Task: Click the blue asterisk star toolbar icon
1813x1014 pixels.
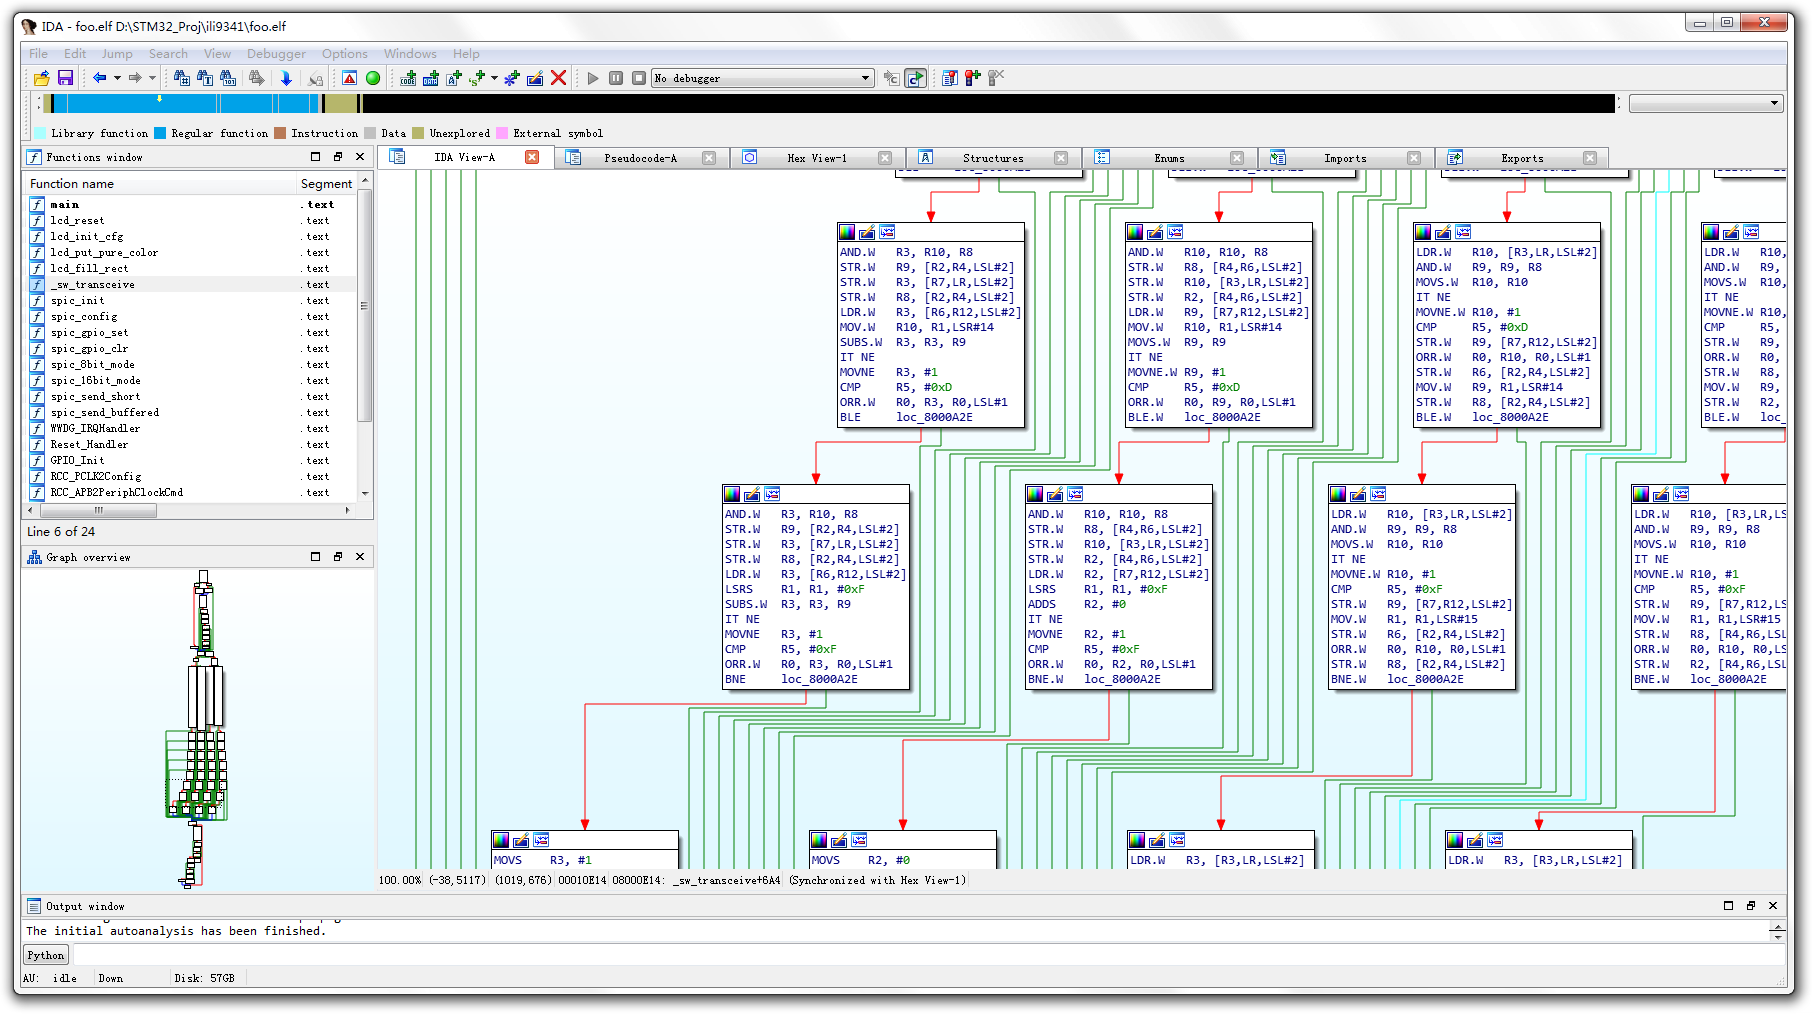Action: (512, 78)
